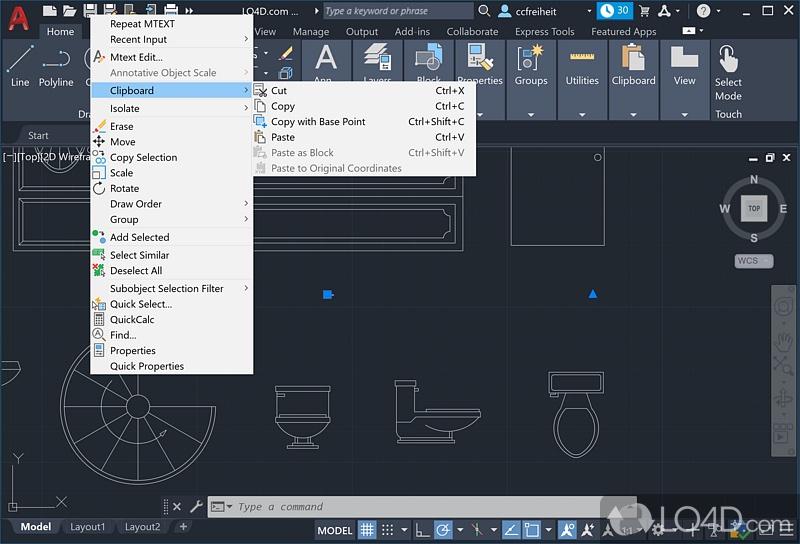This screenshot has width=800, height=544.
Task: Click TOP face on the ViewCube
Action: tap(754, 209)
